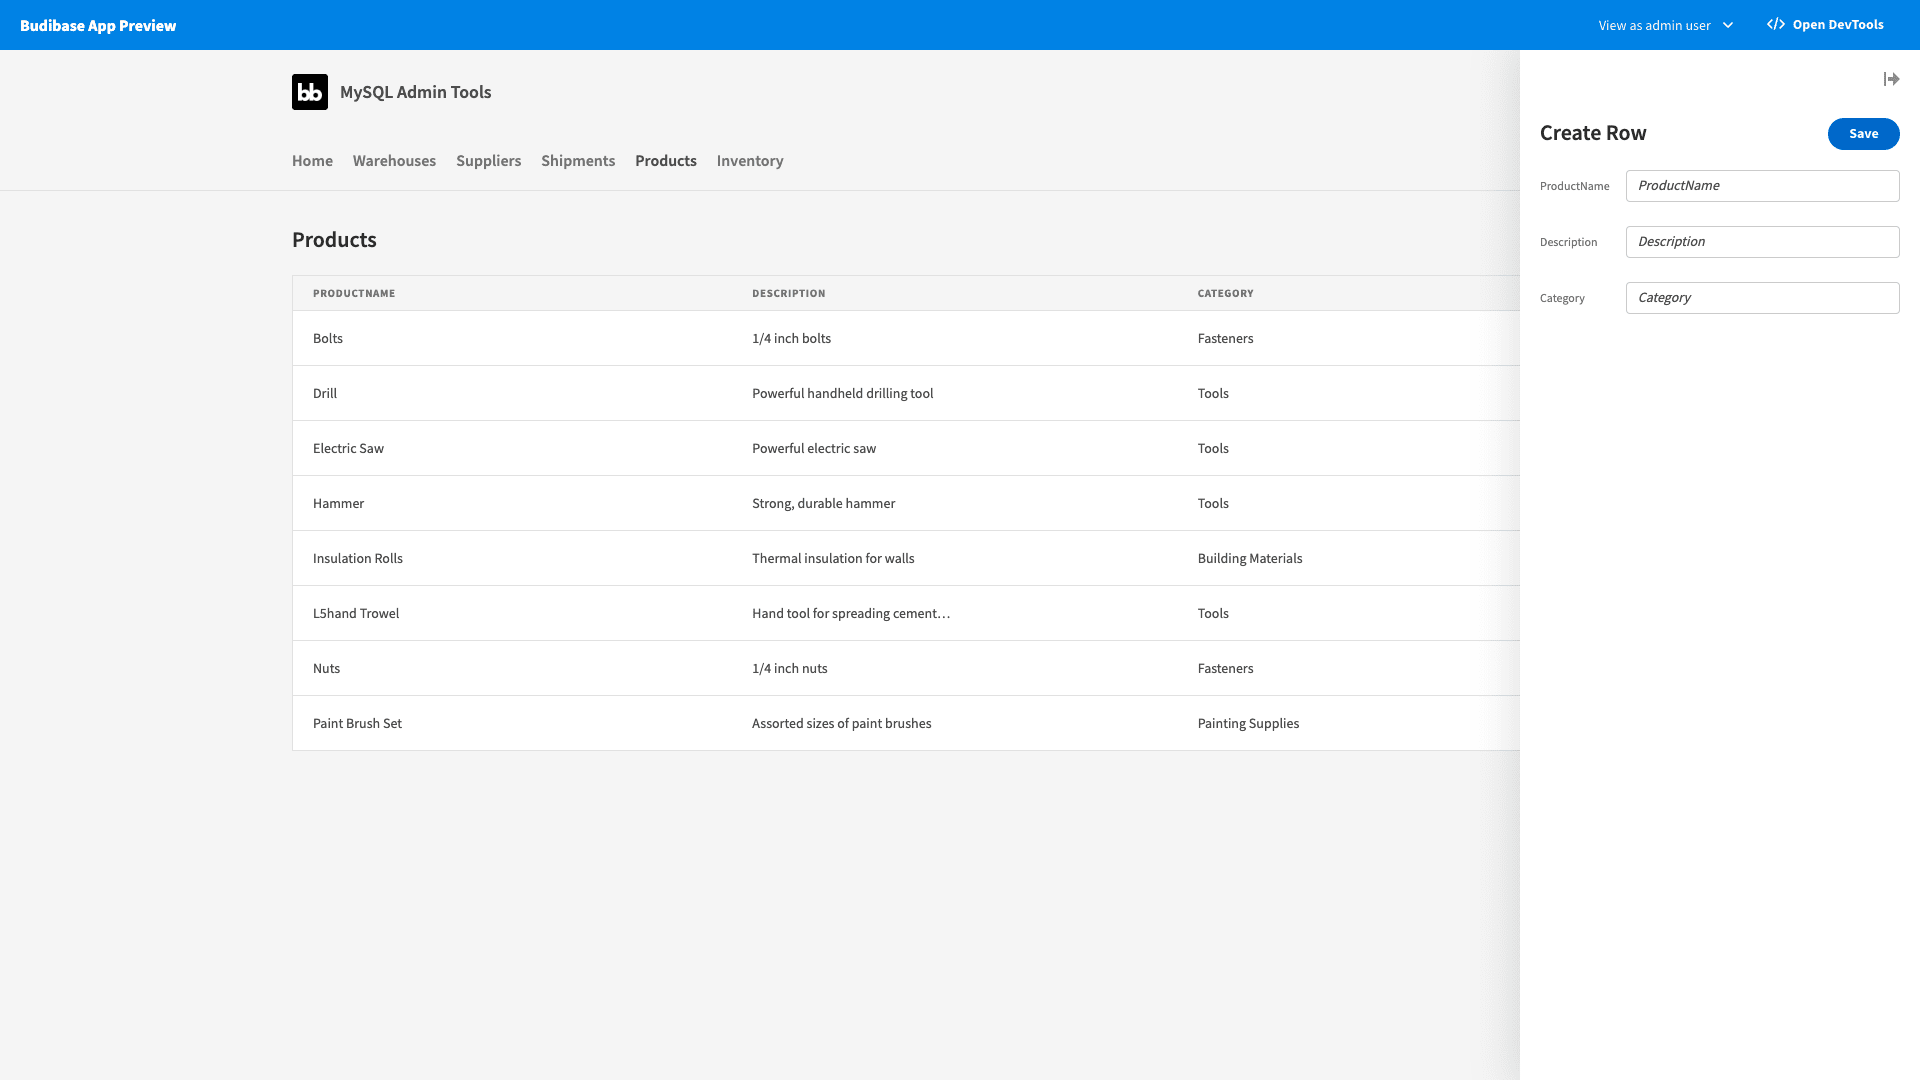
Task: Click the Create Row panel heading
Action: [x=1593, y=133]
